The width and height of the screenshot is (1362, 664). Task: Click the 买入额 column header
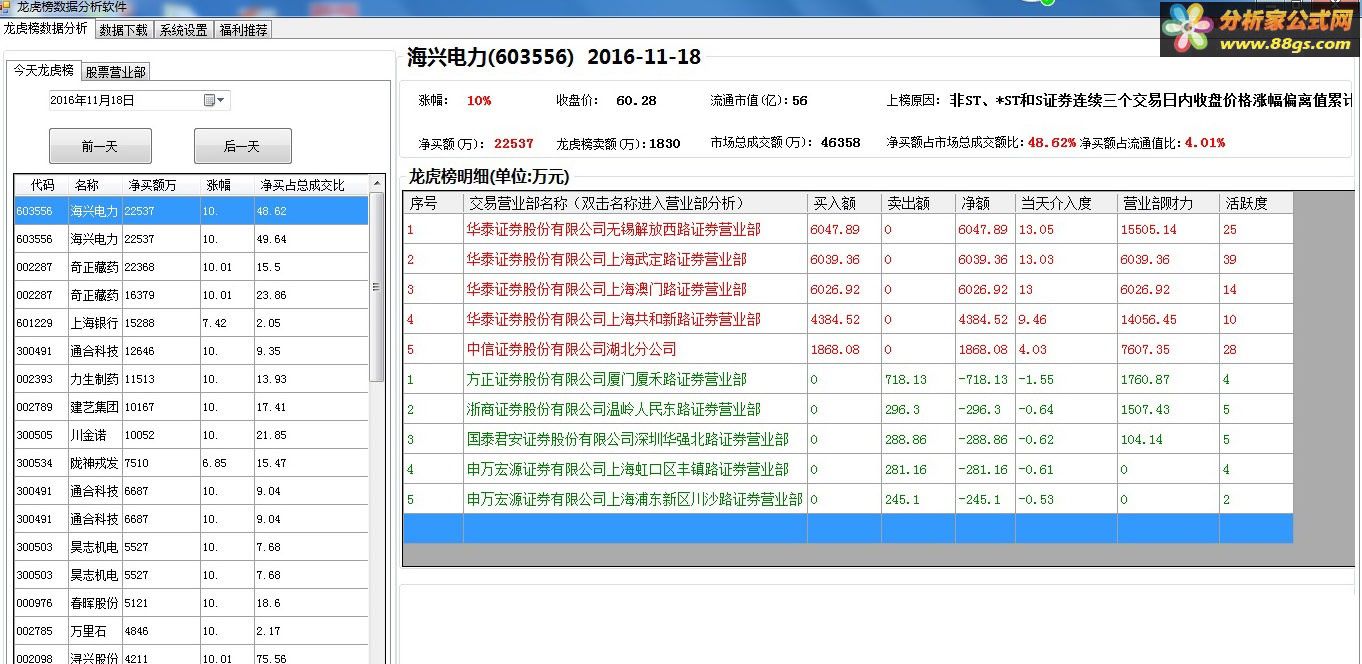tap(844, 203)
